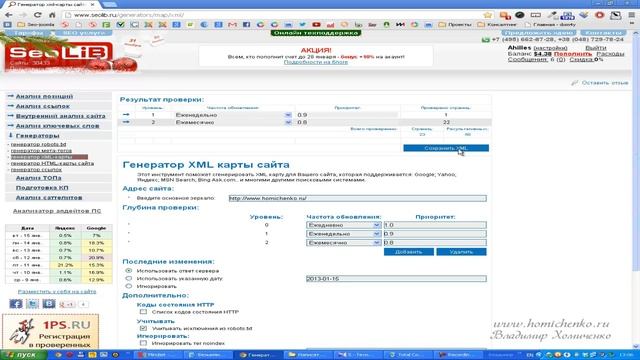Open level 2 'Ежемесячно' dropdown in depth section
Viewport: 640px width, 360px height.
[x=344, y=242]
